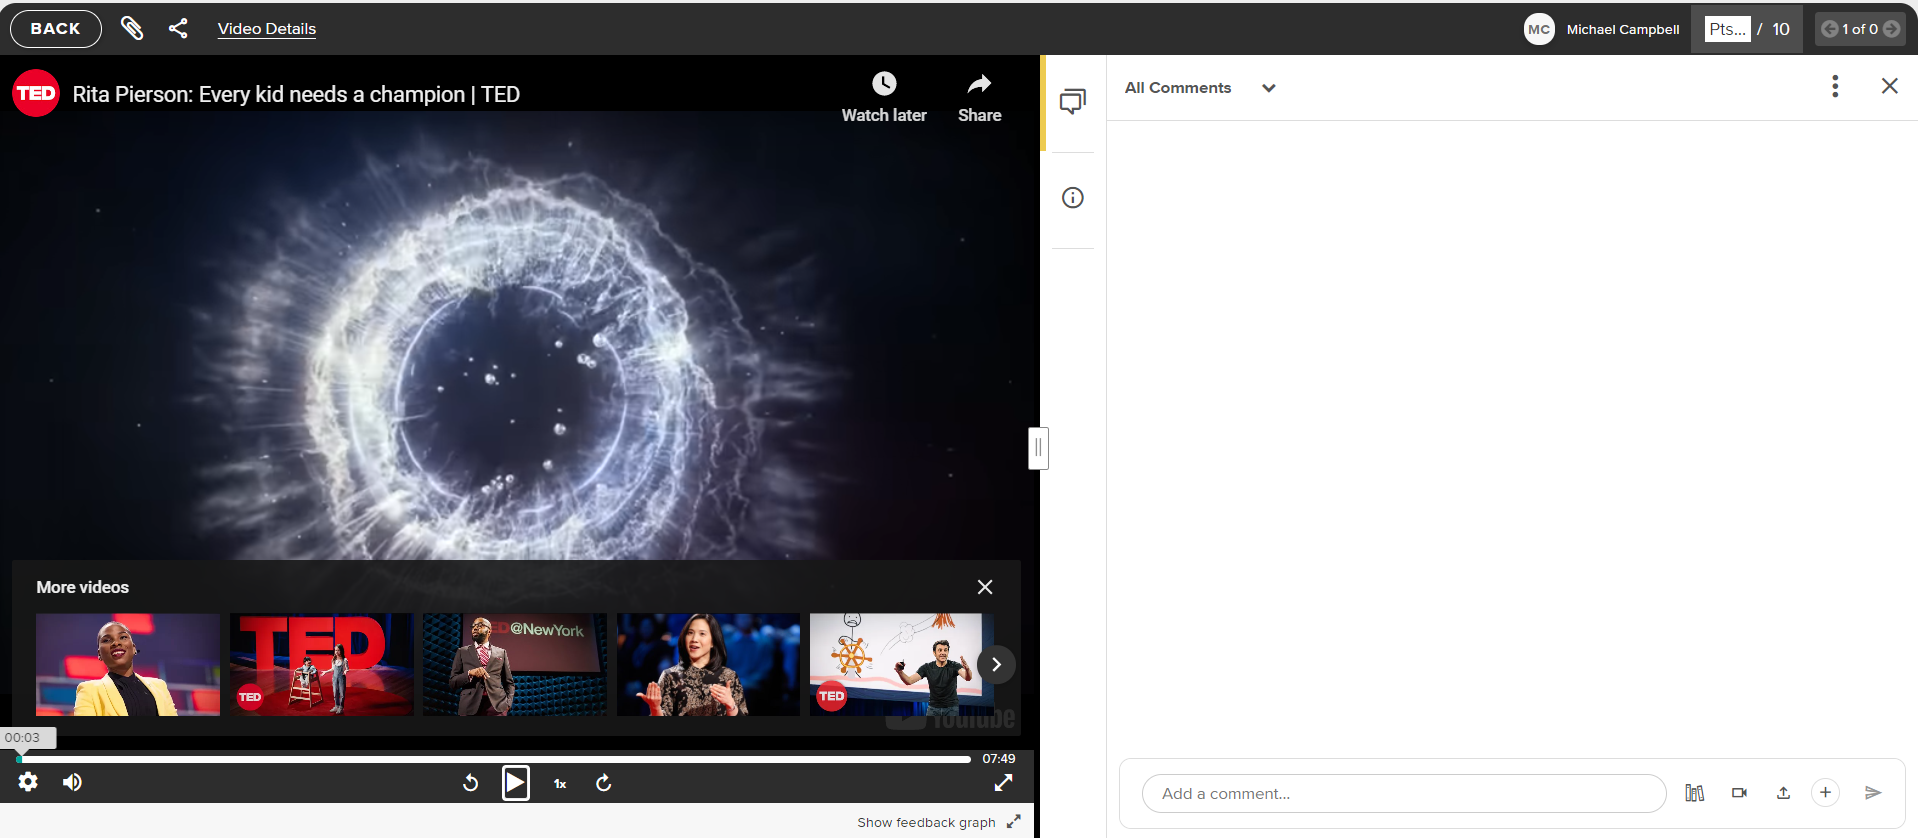1918x838 pixels.
Task: Go to previous submission arrow
Action: (x=1829, y=29)
